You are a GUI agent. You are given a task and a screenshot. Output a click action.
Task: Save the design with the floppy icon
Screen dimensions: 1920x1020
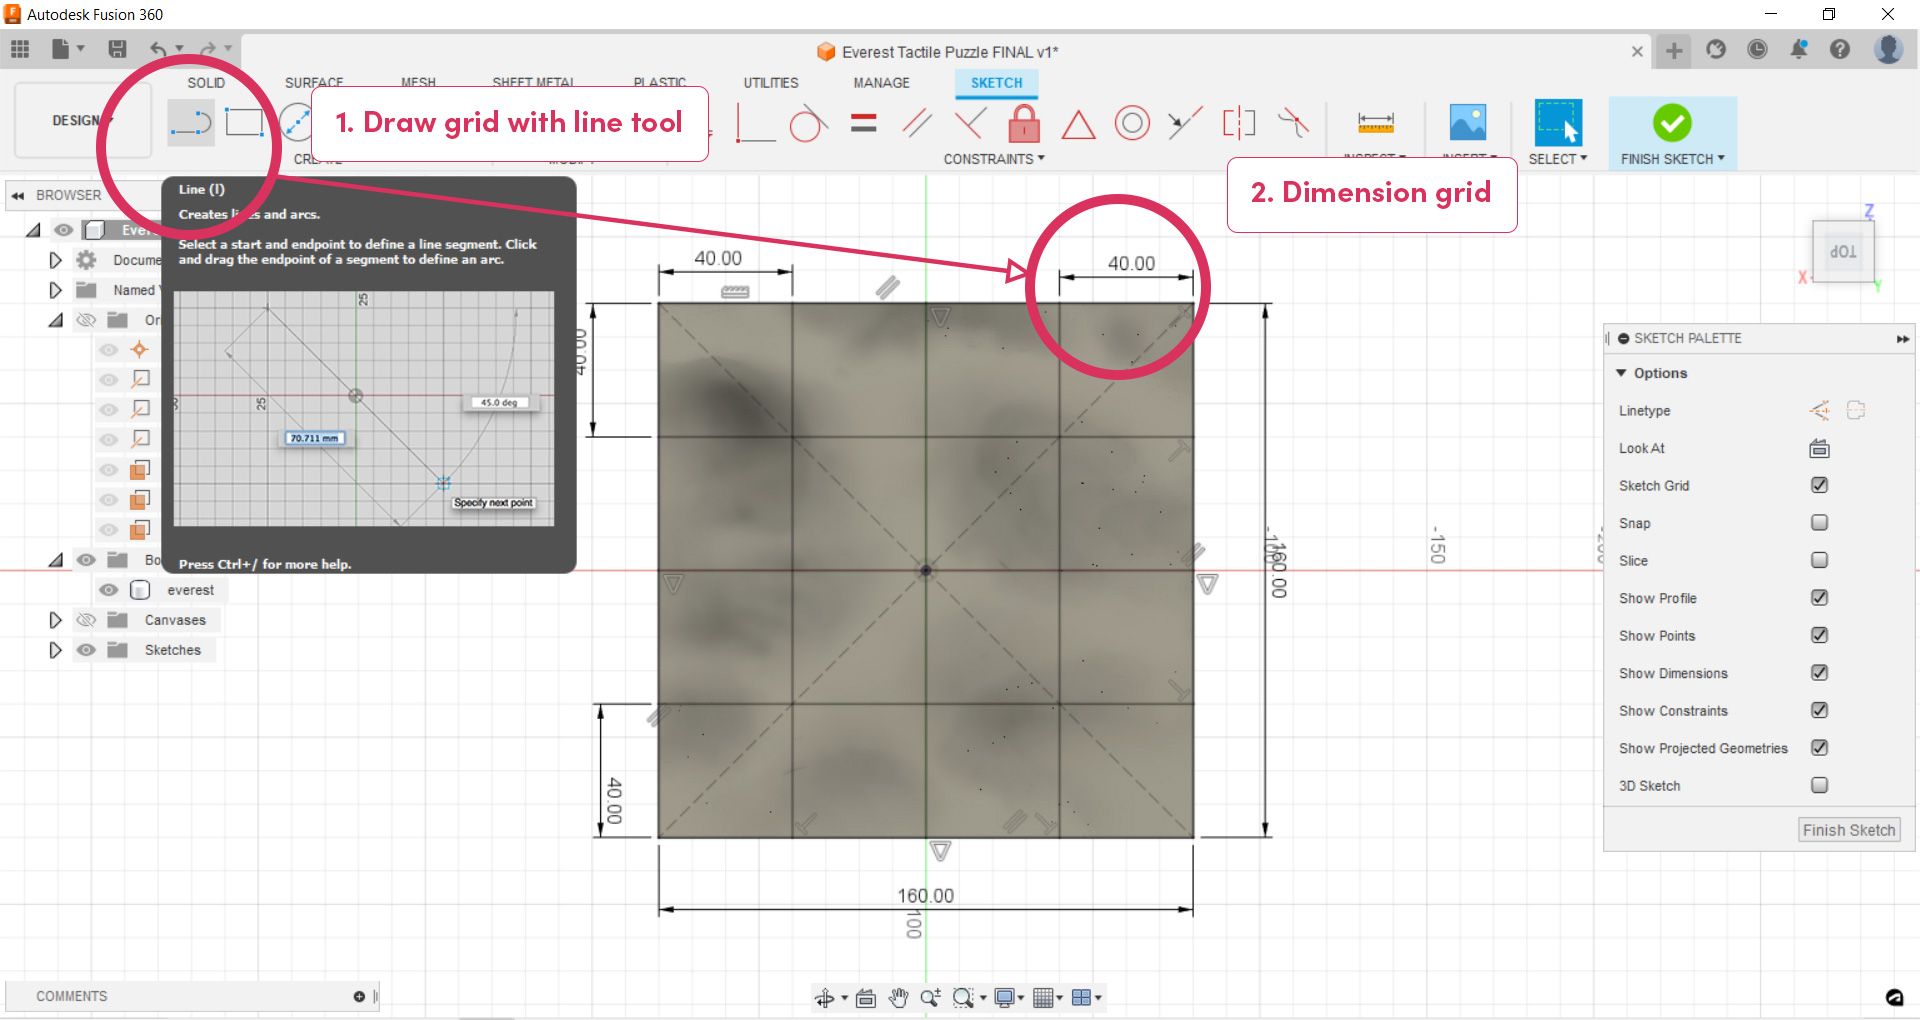tap(117, 49)
